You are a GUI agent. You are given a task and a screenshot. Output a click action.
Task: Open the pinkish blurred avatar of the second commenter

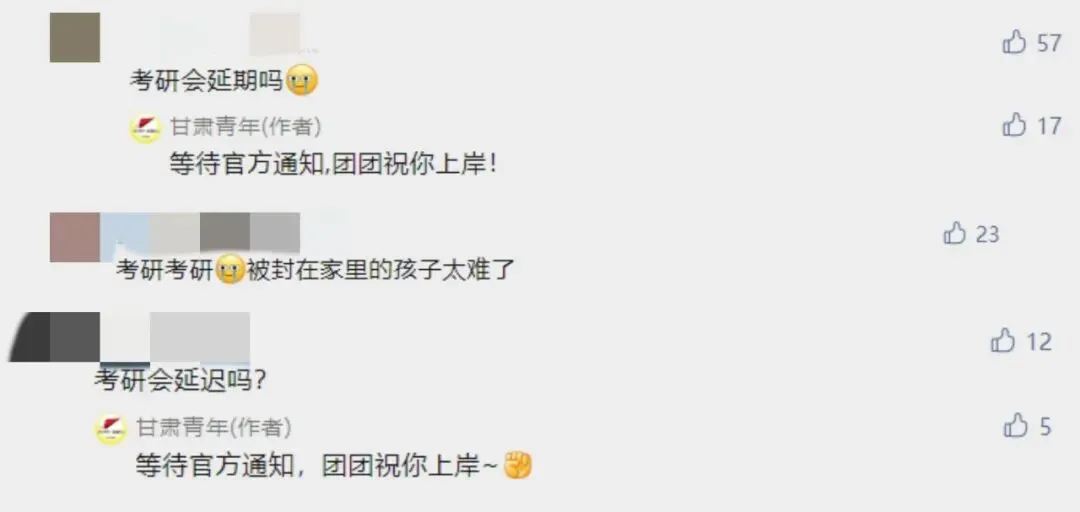coord(74,237)
